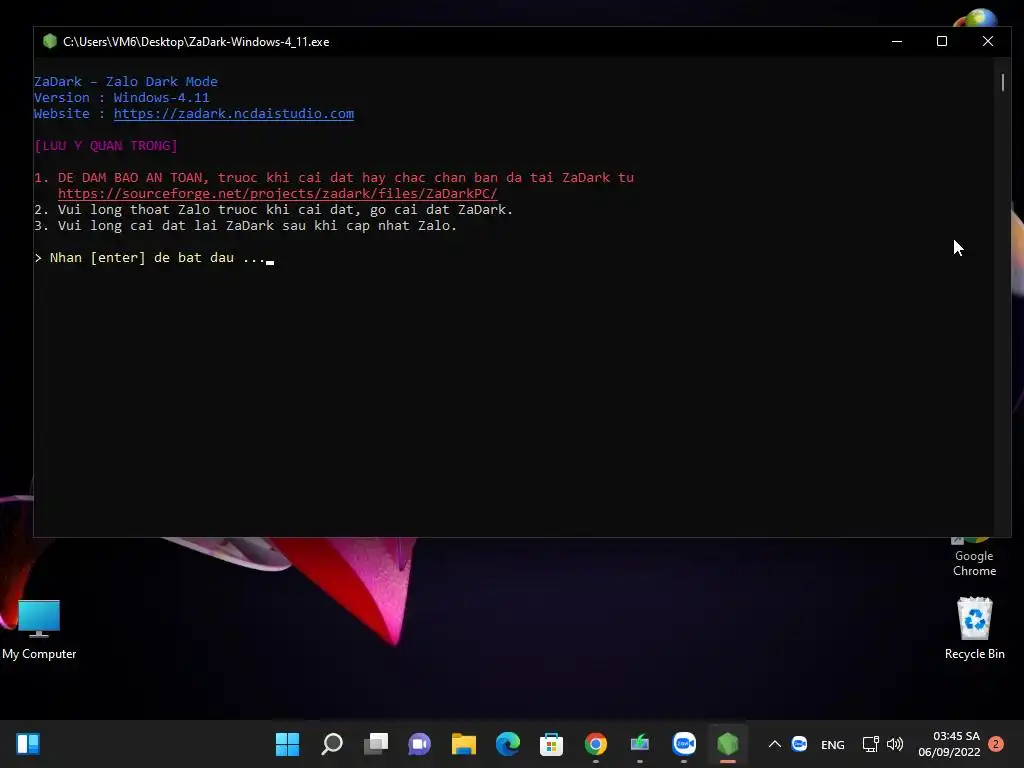Click the '[LUU Y QUAN TRONG]' heading text
Screen dimensions: 1024x768
coord(106,146)
